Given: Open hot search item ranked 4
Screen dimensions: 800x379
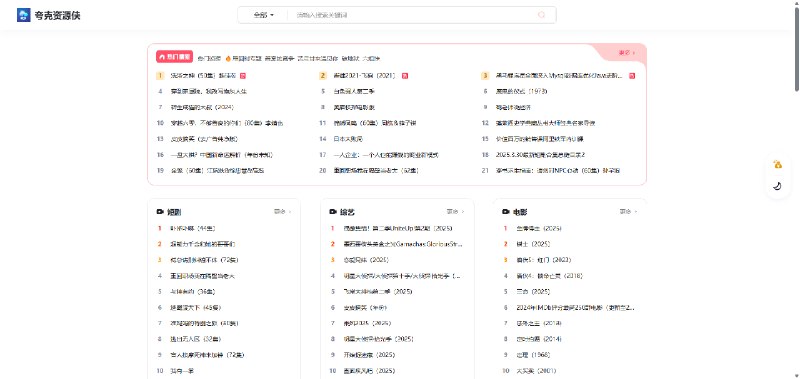Looking at the screenshot, I should [x=209, y=91].
